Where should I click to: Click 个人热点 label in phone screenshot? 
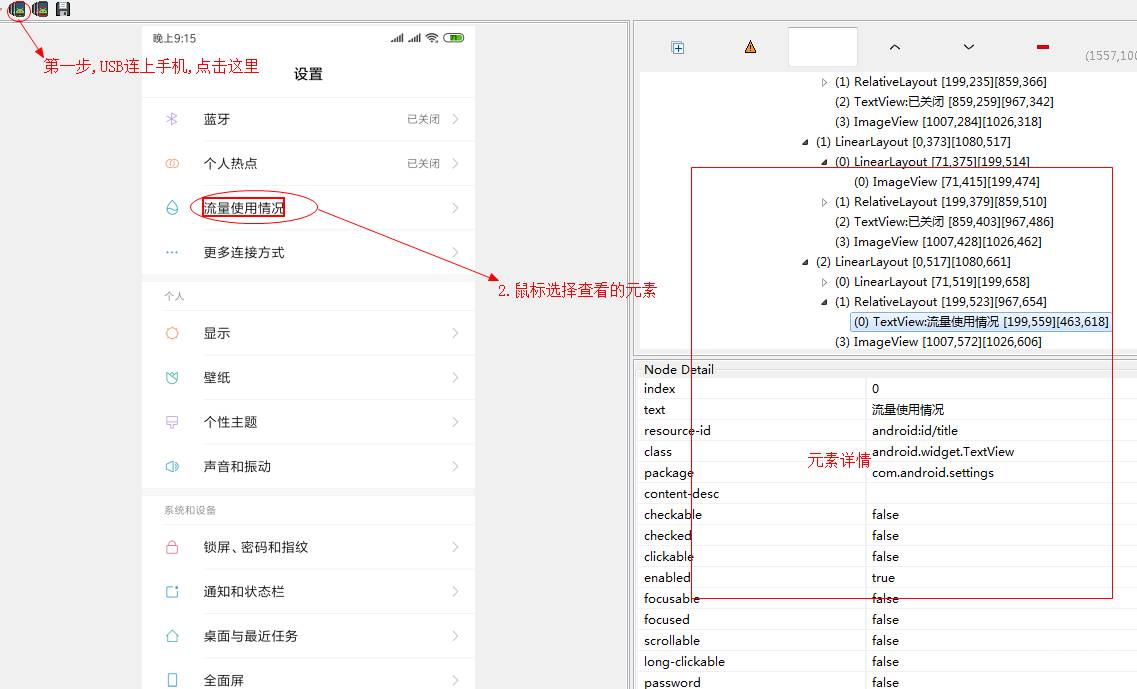tap(231, 164)
